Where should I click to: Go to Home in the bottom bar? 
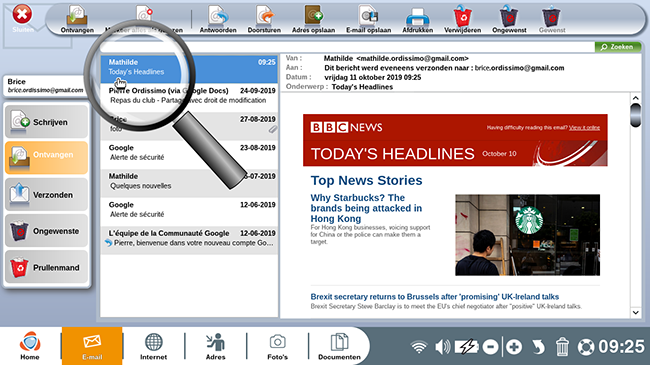click(30, 346)
